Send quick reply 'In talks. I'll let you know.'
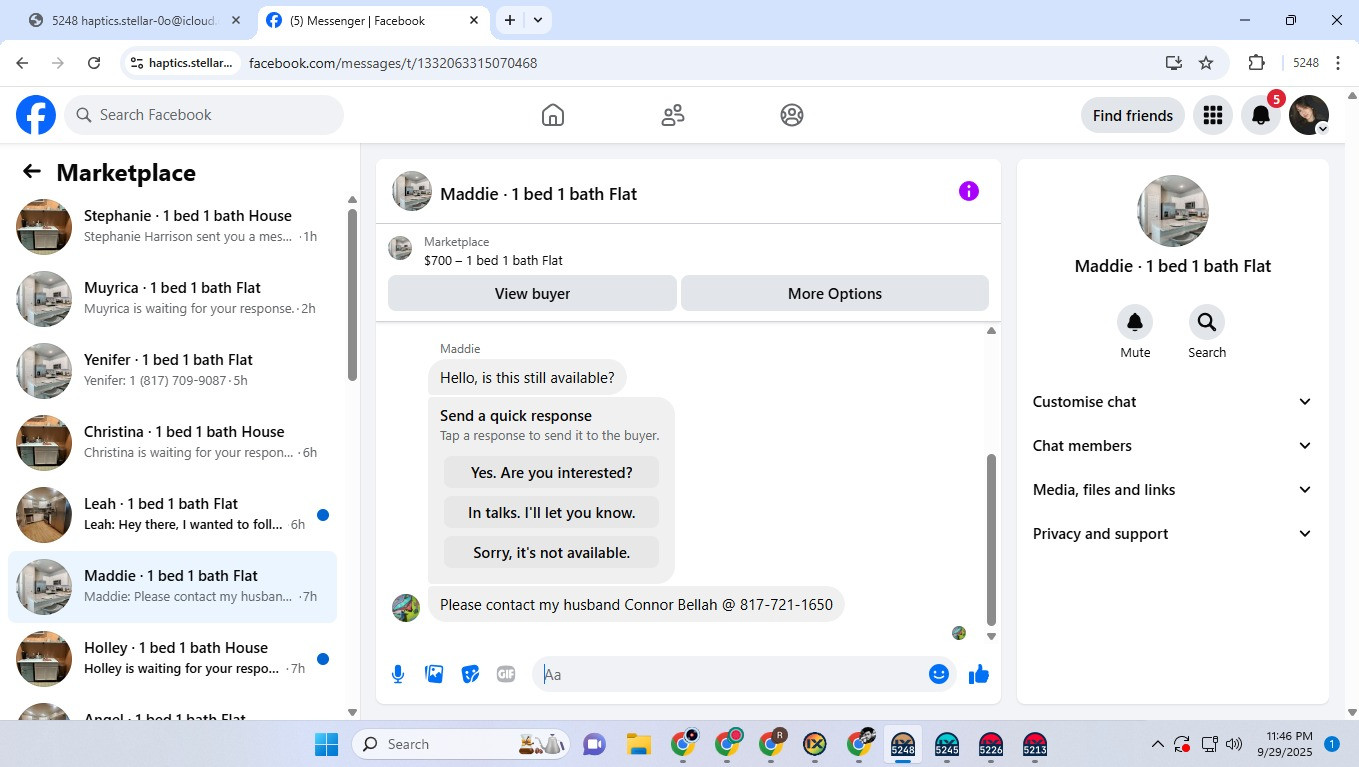The width and height of the screenshot is (1359, 767). 552,513
